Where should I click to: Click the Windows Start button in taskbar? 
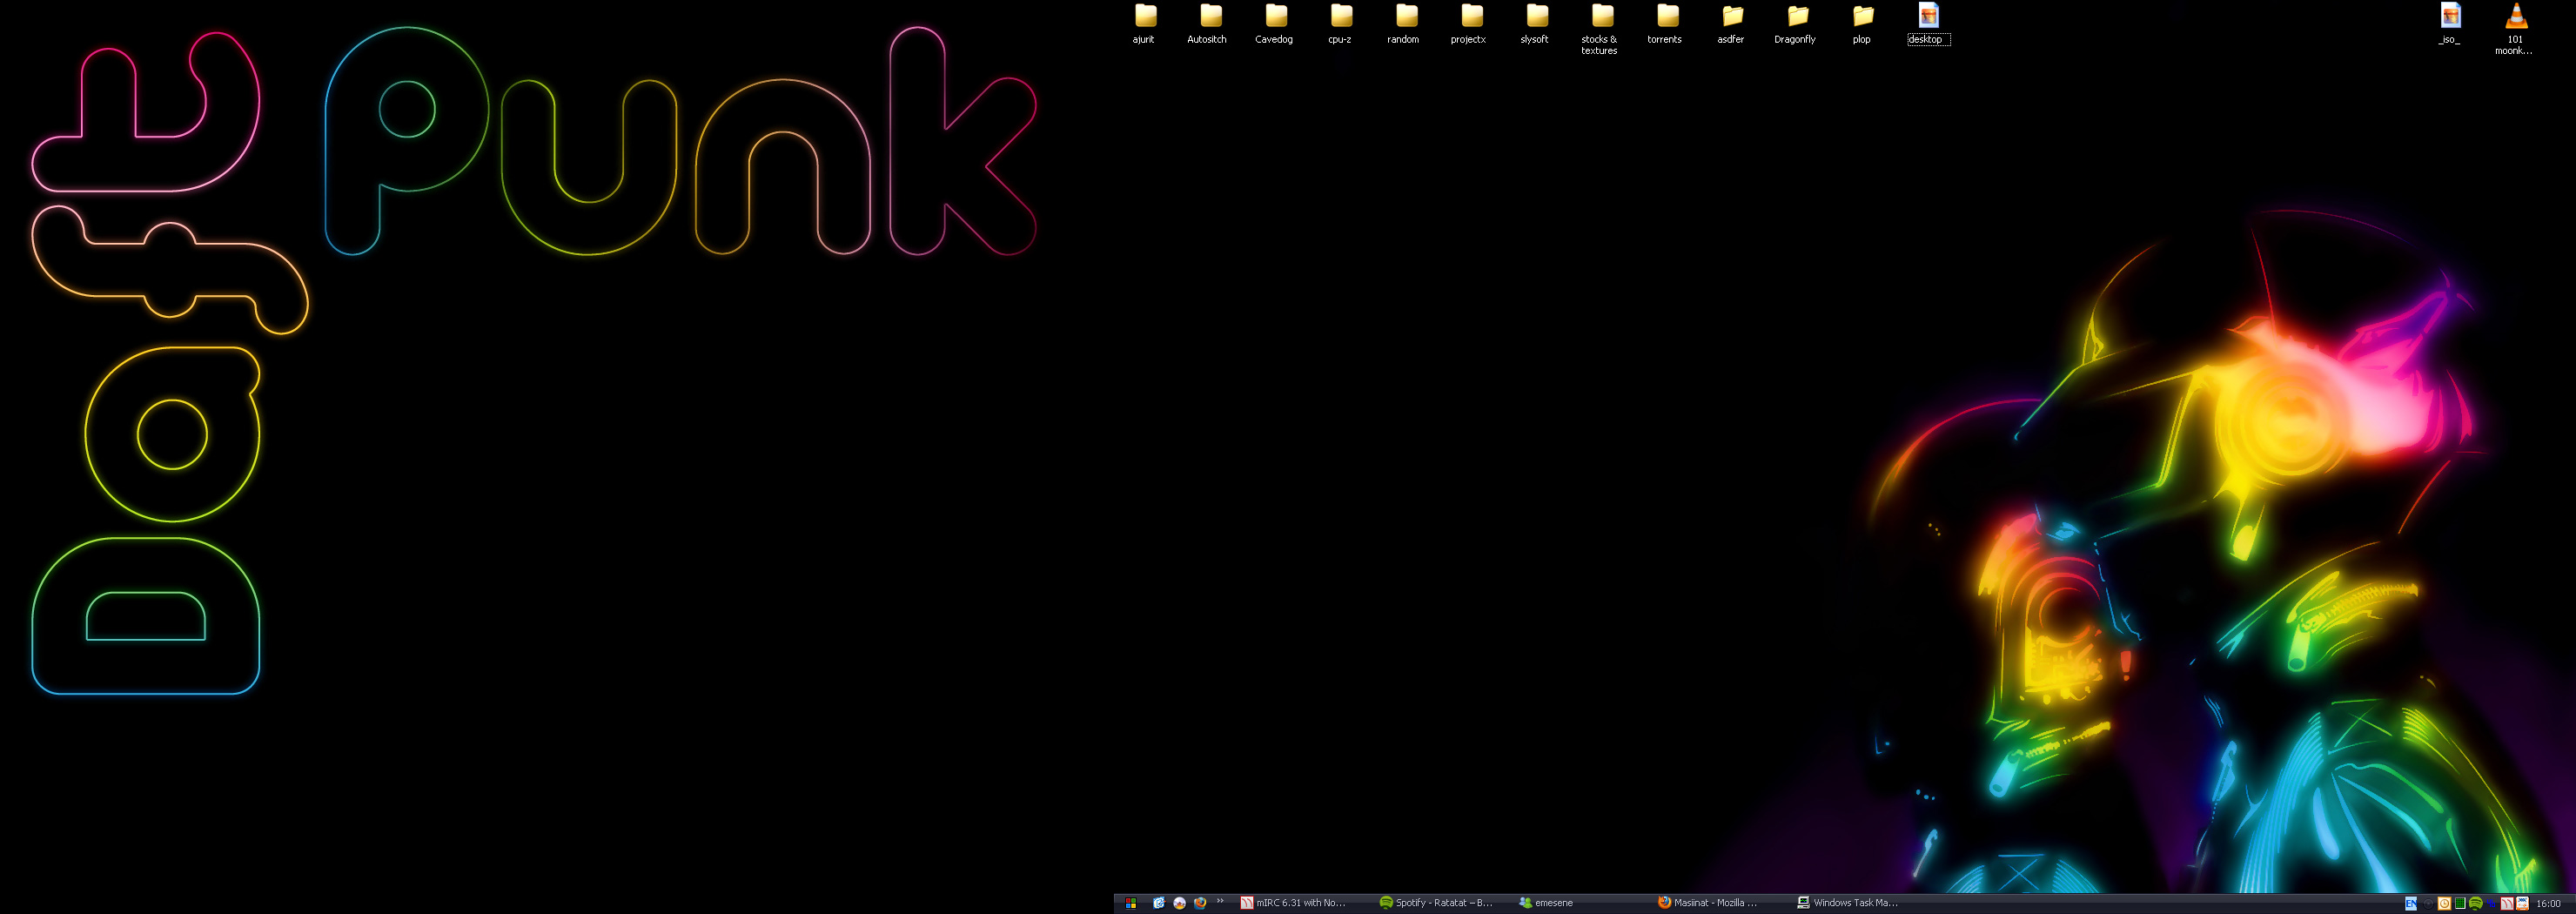(x=1130, y=903)
